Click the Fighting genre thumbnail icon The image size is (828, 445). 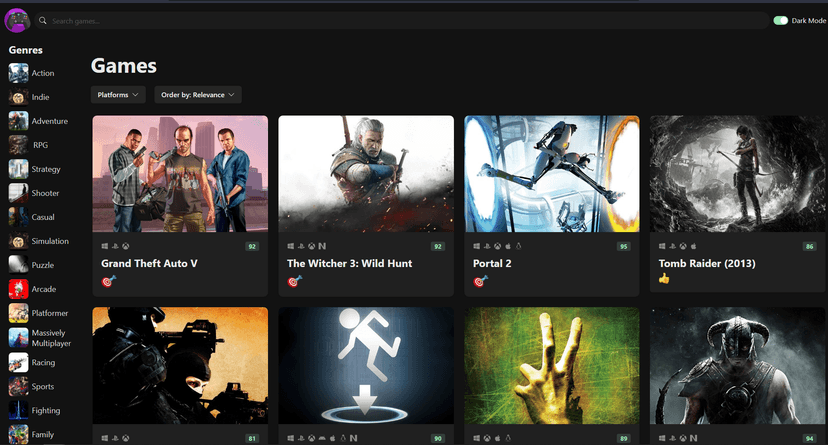pyautogui.click(x=18, y=411)
